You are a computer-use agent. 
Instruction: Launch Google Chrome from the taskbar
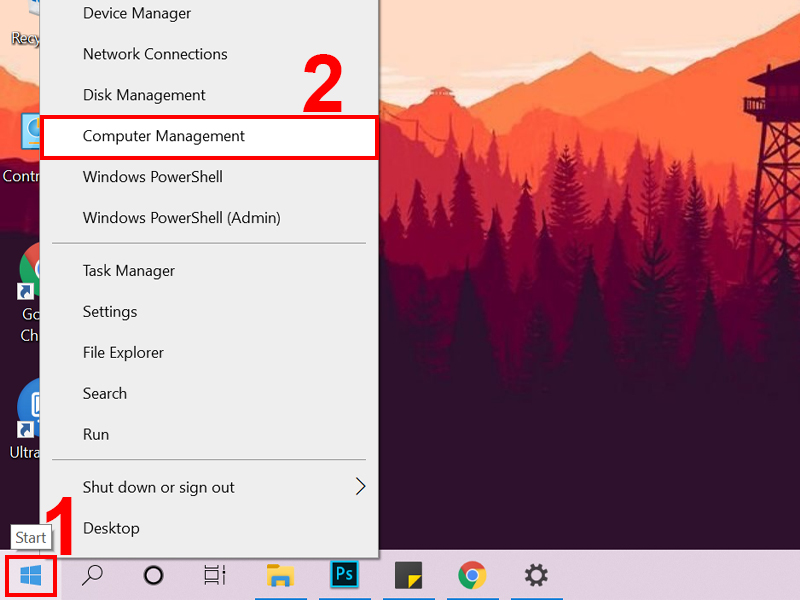pyautogui.click(x=472, y=576)
